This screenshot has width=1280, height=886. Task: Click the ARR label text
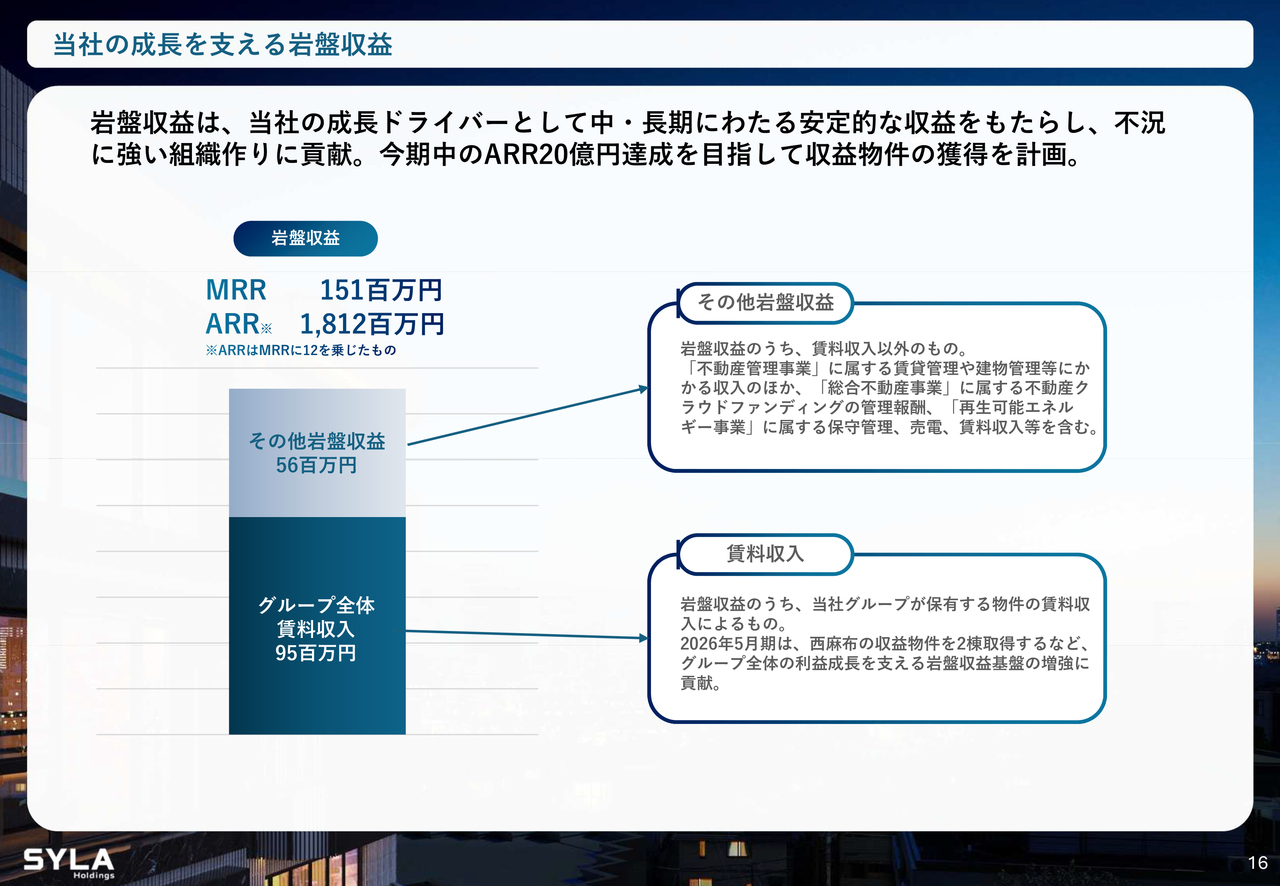232,324
